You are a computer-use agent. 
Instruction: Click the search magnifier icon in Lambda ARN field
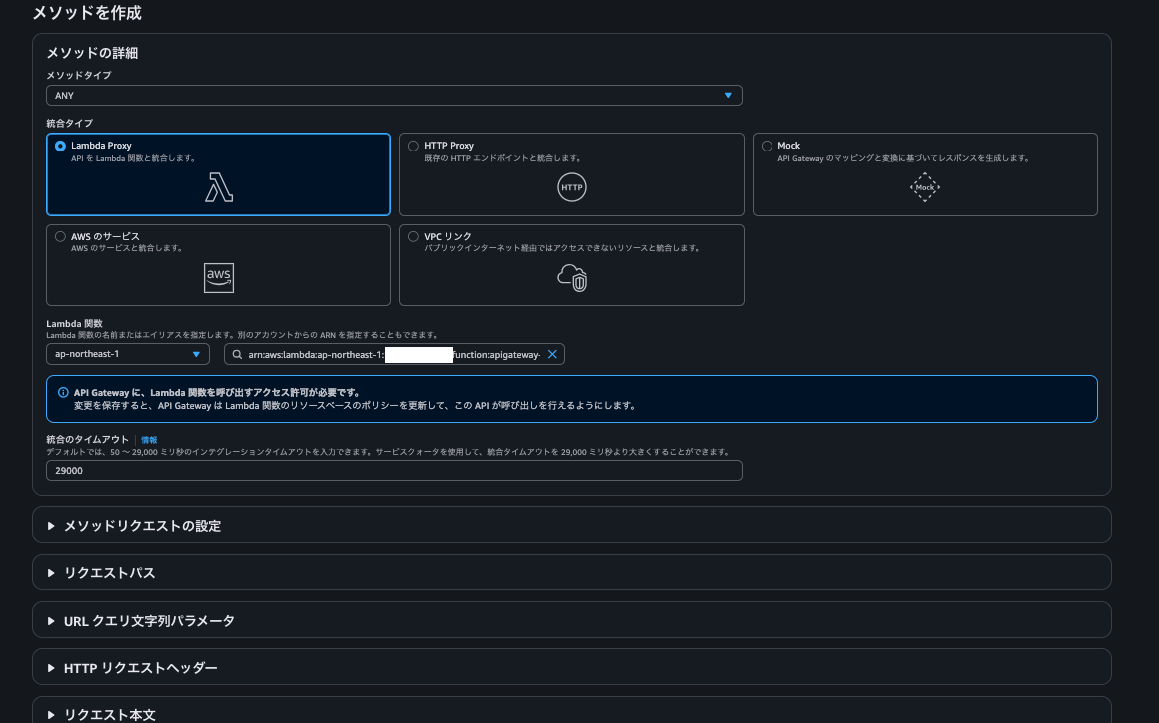tap(237, 355)
